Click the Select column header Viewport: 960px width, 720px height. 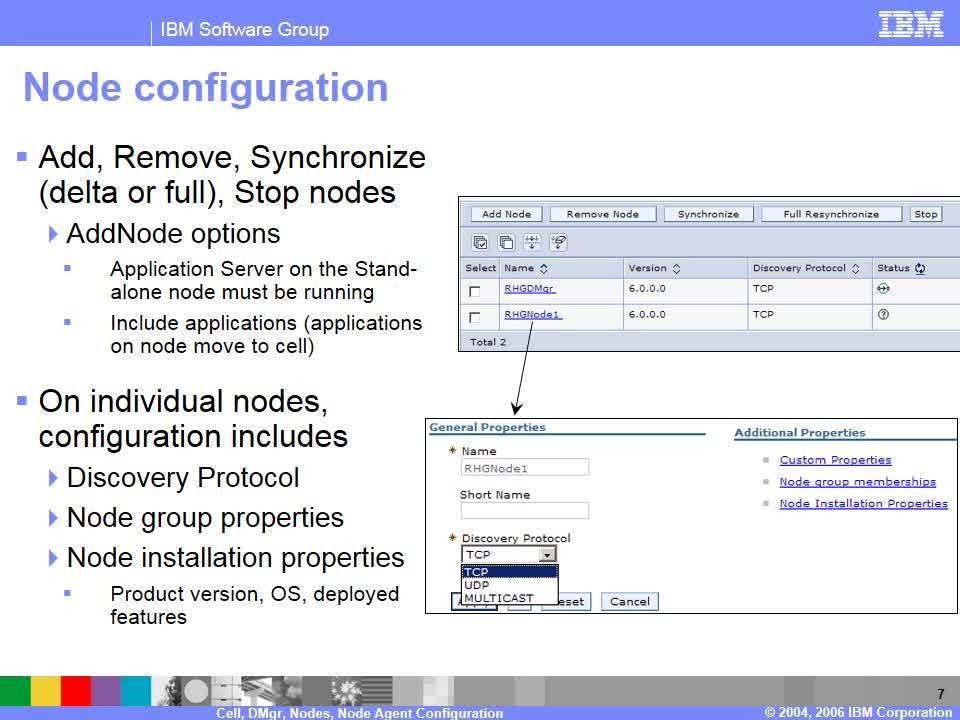480,268
